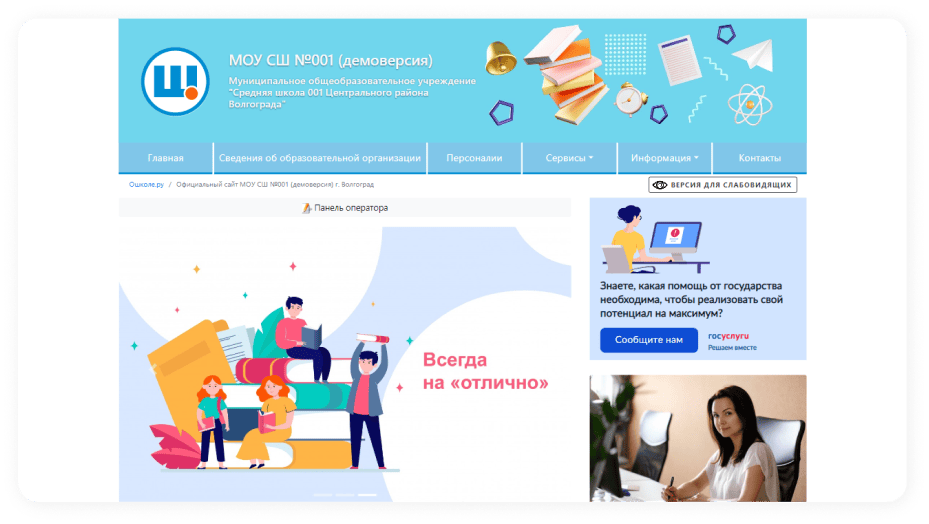Select the last carousel slide indicator
Screen dimensions: 929x524
(367, 495)
